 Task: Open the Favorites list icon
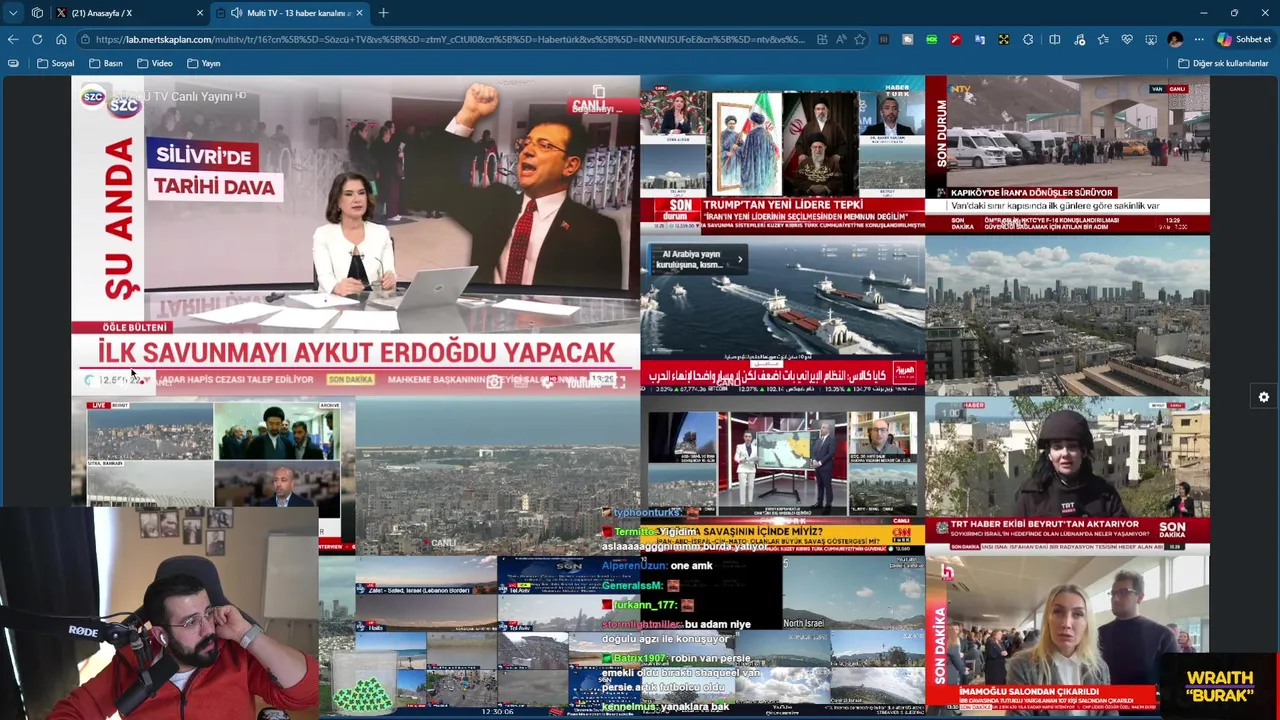coord(1103,39)
